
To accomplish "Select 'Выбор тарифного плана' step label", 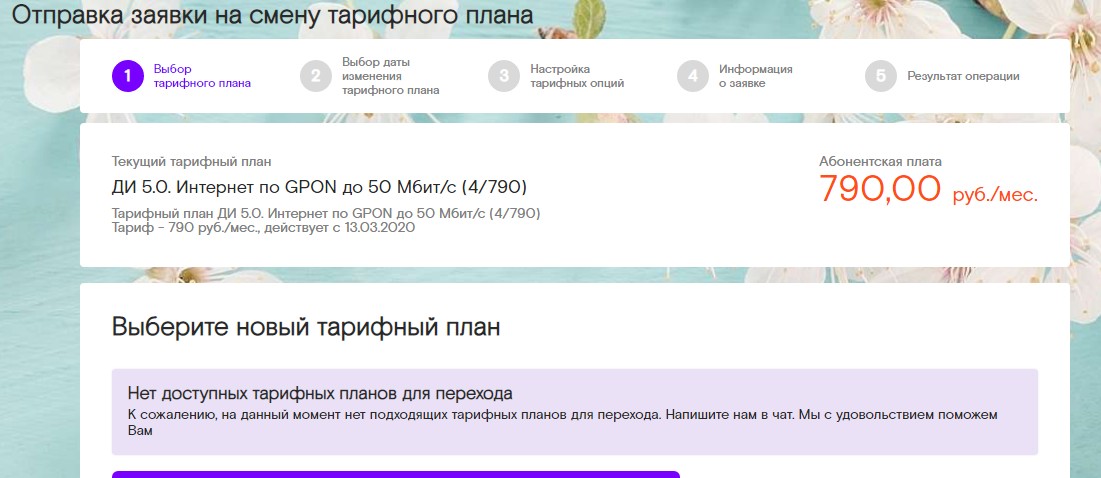I will [x=202, y=76].
